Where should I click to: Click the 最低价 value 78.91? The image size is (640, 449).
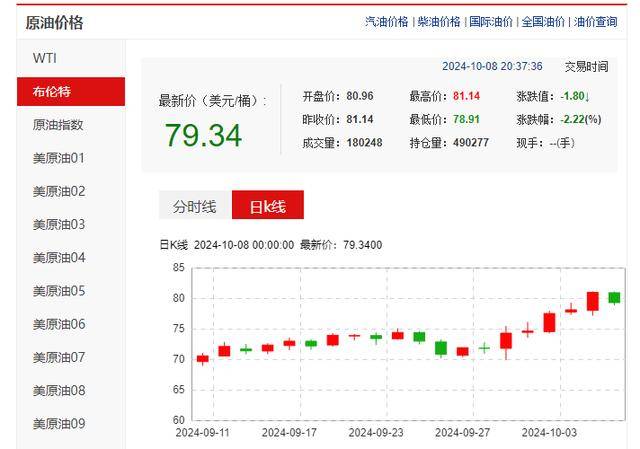coord(467,120)
